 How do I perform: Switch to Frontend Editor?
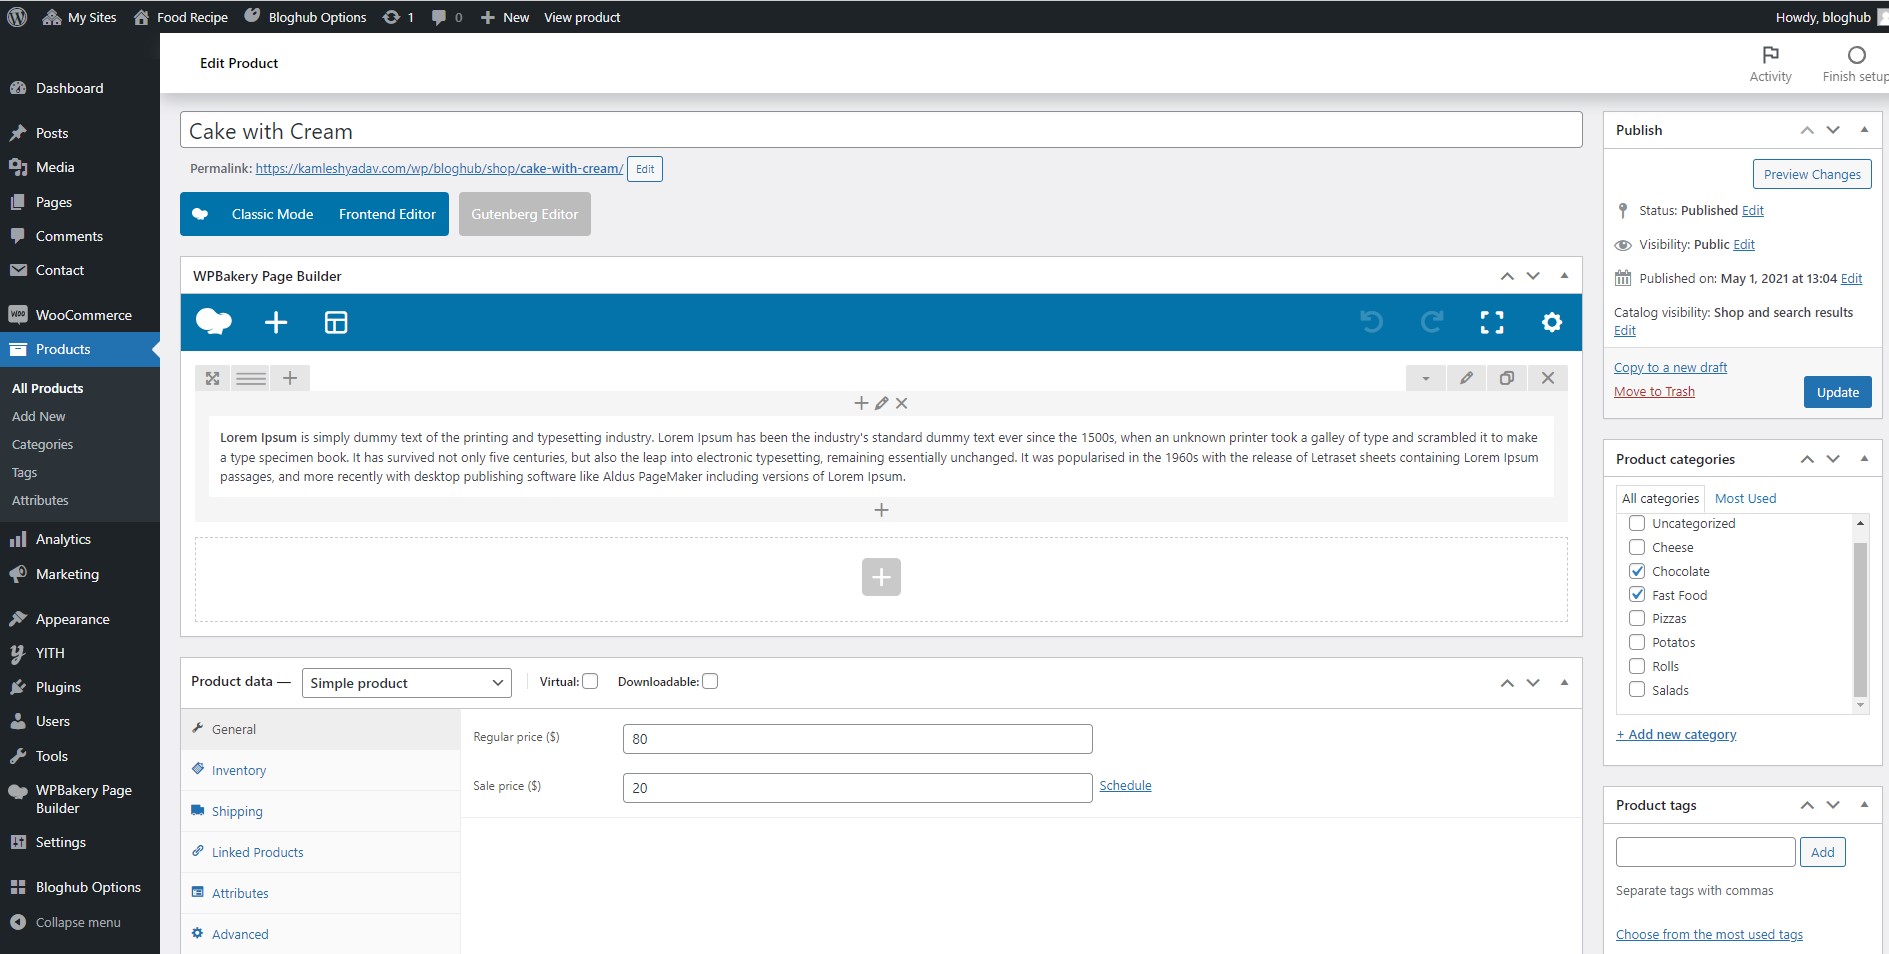(387, 214)
